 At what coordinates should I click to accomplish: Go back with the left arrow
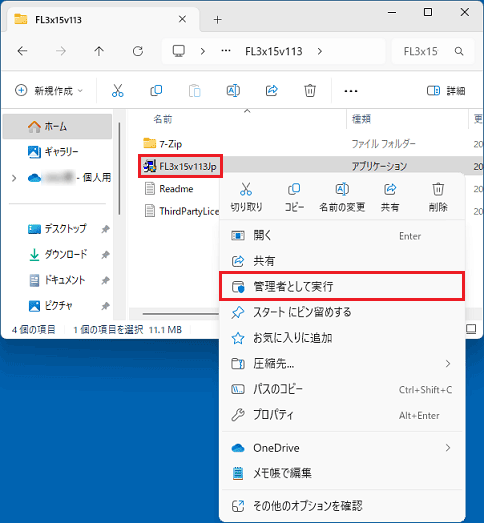(x=22, y=51)
